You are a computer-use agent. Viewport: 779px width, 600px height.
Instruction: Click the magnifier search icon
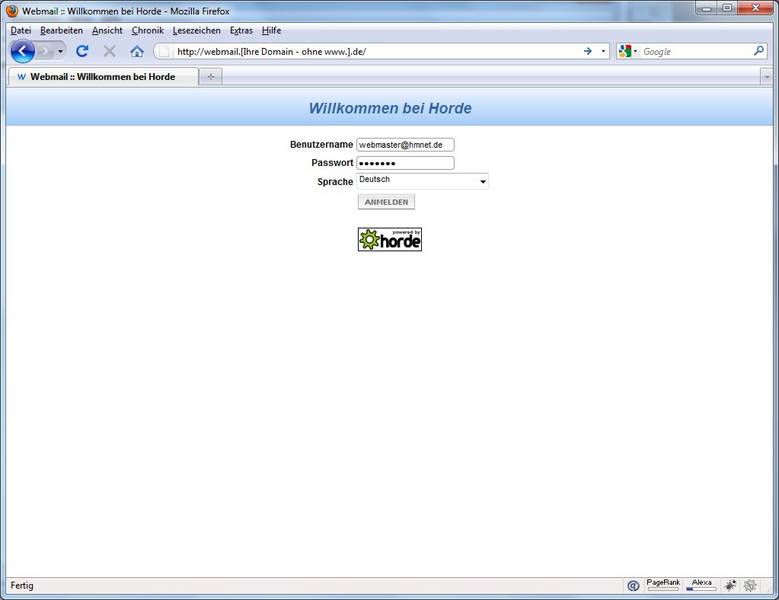click(759, 51)
